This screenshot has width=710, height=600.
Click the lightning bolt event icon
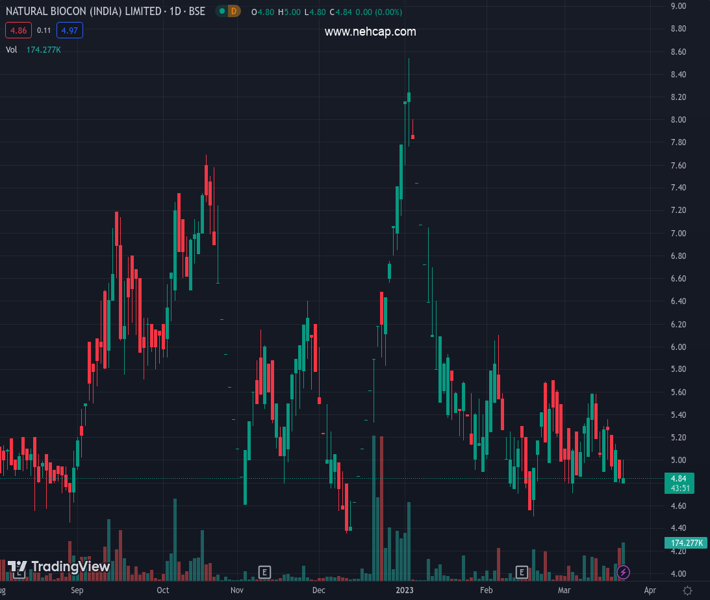pos(624,572)
